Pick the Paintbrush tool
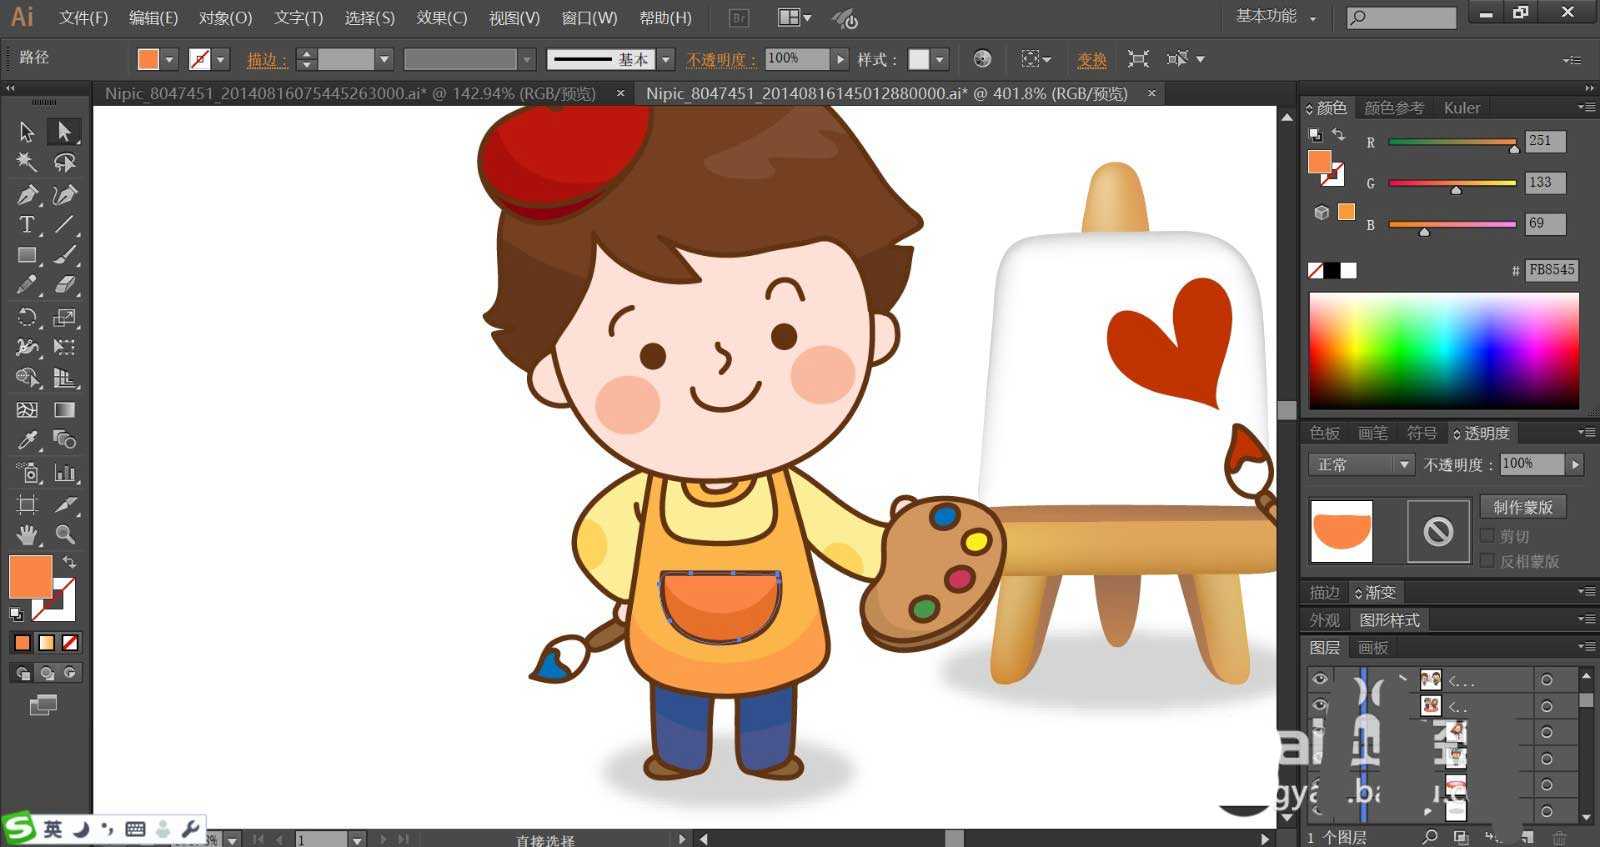Screen dimensions: 1600x847 point(64,256)
